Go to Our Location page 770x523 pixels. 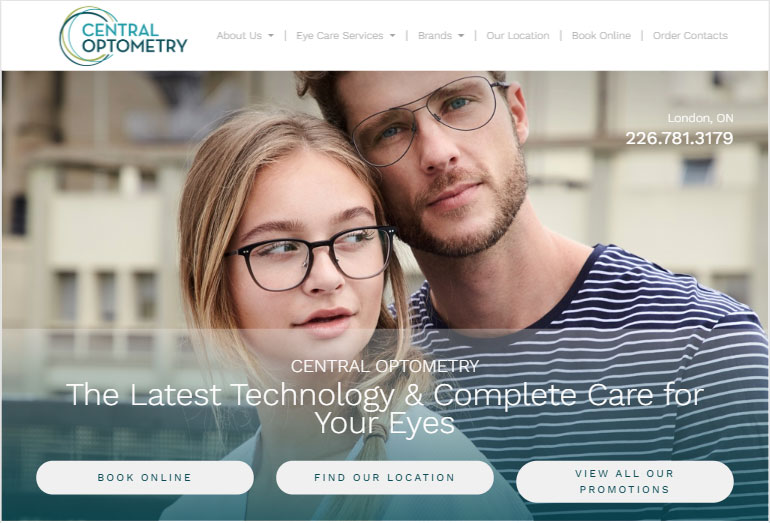click(x=518, y=36)
